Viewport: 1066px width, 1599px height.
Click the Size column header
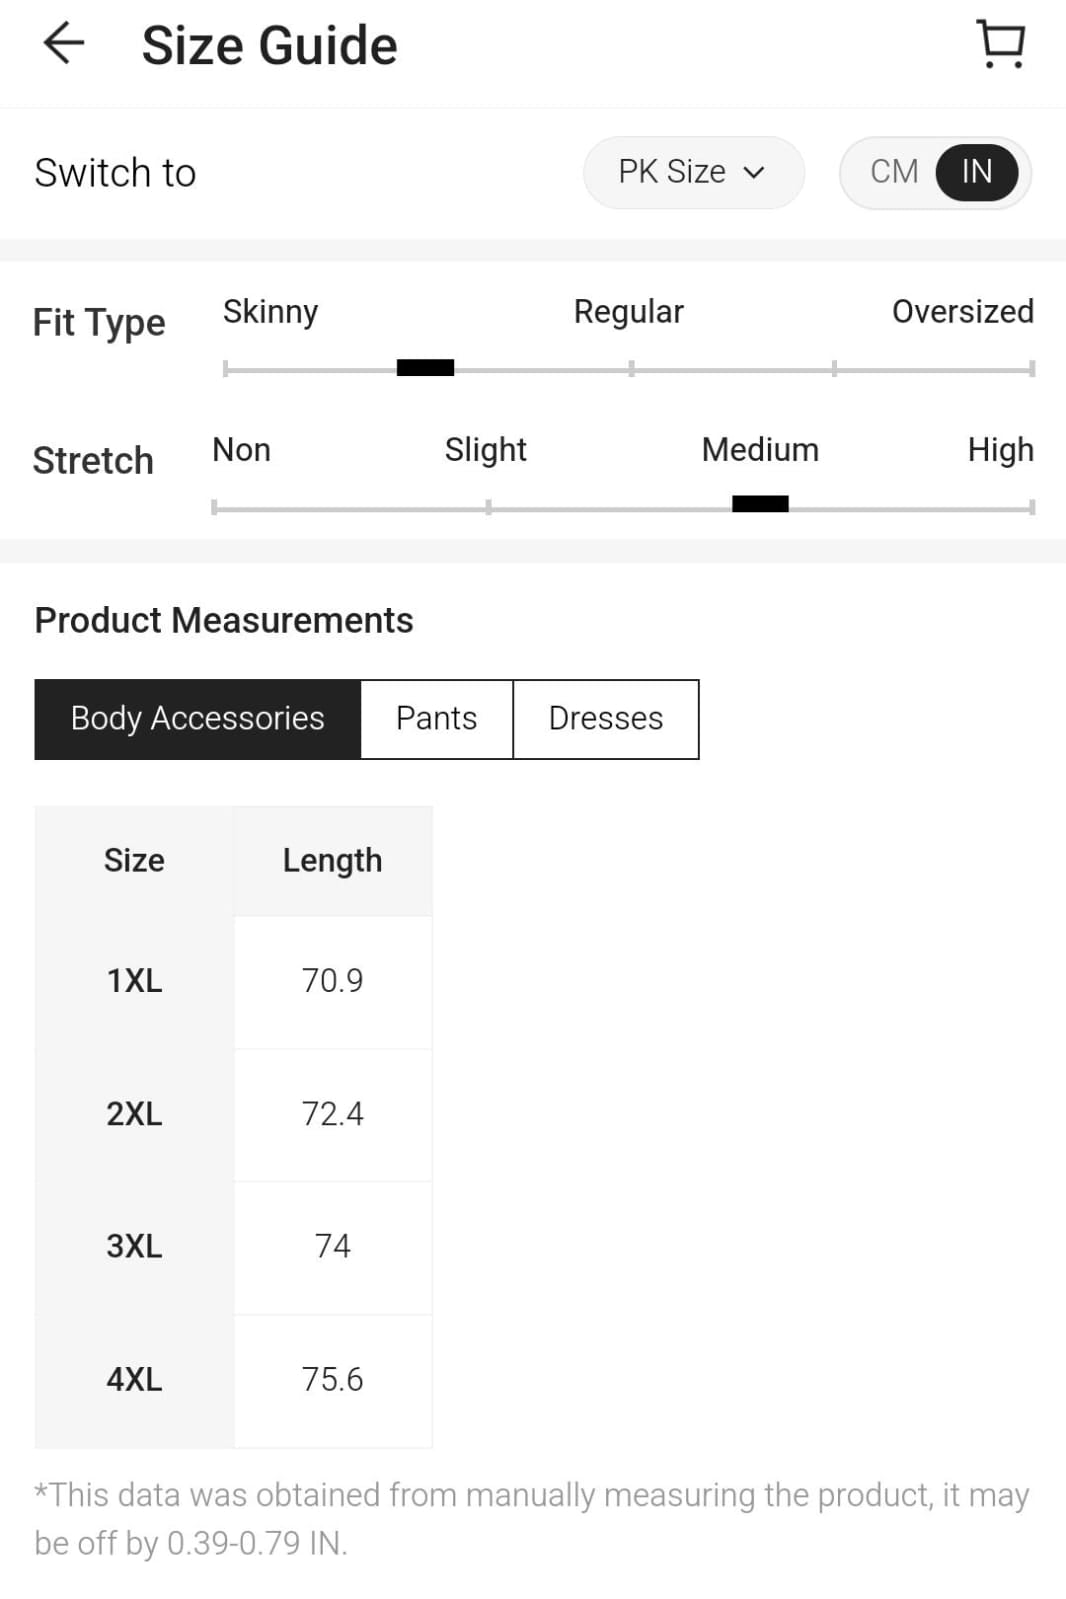134,861
